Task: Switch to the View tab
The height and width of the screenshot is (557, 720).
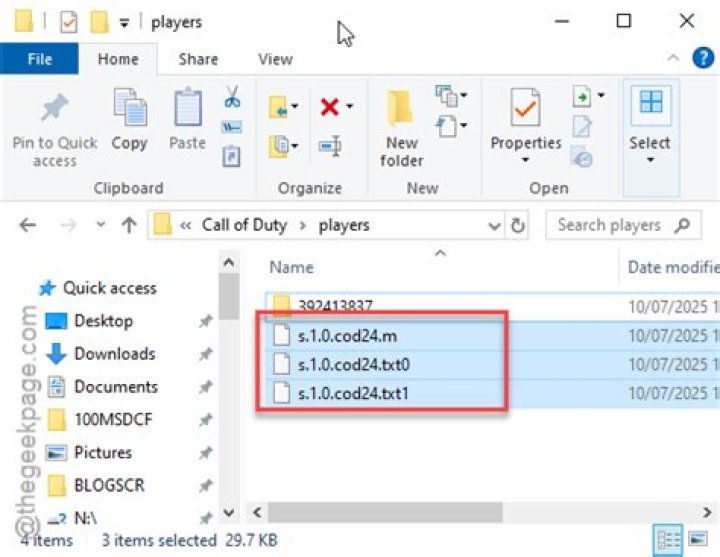Action: pyautogui.click(x=275, y=59)
